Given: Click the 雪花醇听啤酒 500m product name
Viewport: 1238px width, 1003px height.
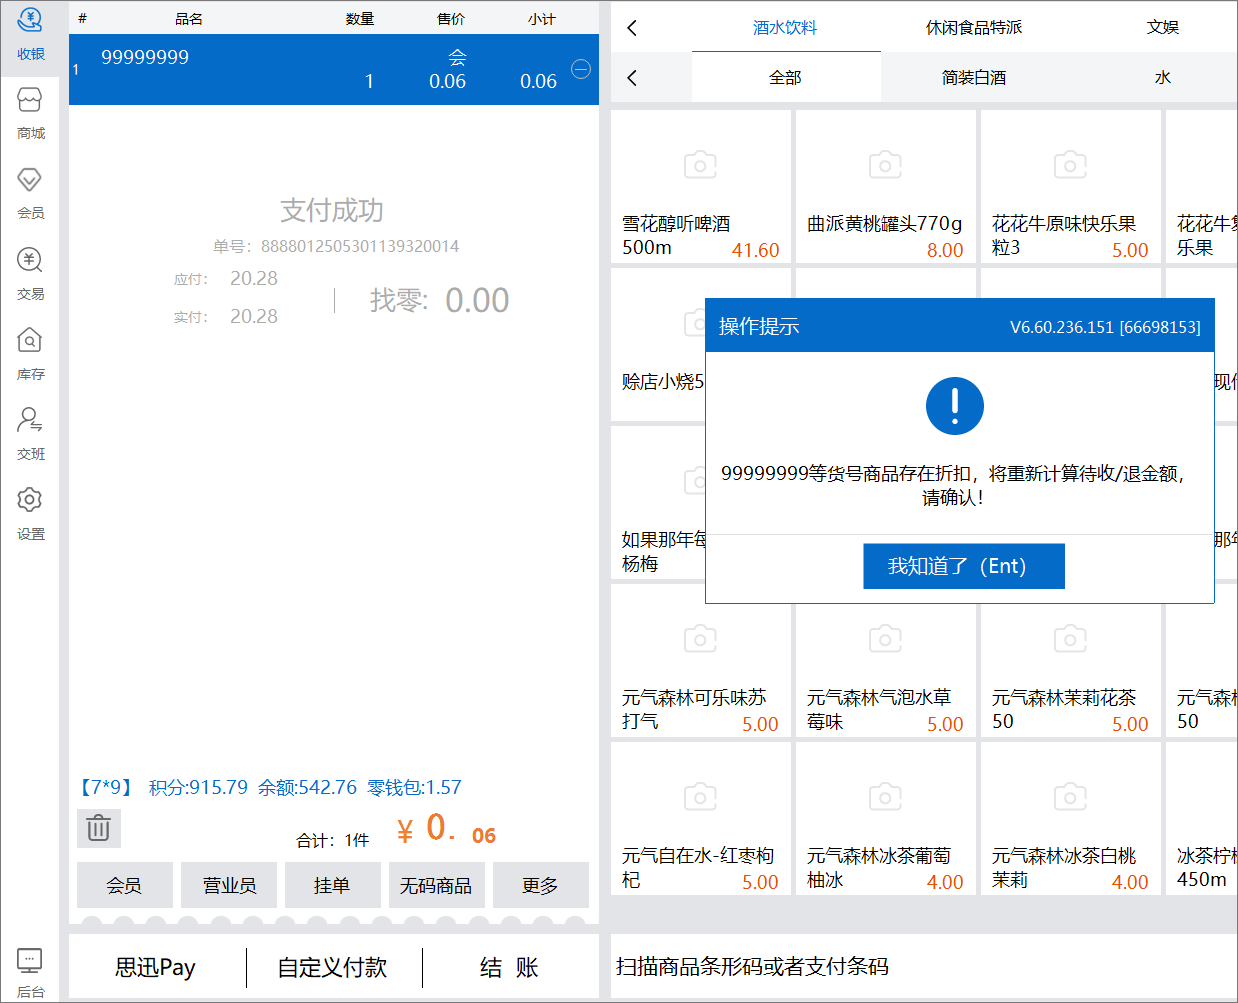Looking at the screenshot, I should [x=676, y=235].
